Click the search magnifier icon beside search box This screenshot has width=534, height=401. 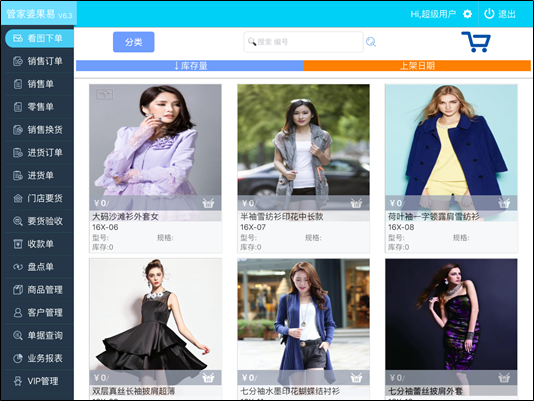pos(371,42)
